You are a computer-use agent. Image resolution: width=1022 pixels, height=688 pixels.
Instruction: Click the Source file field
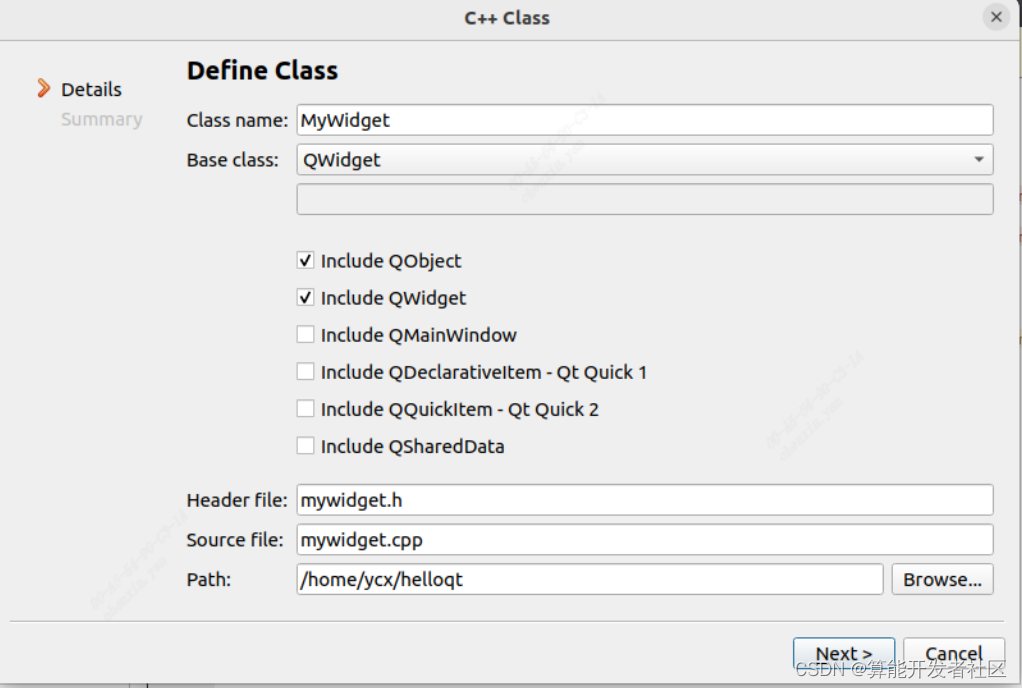[644, 540]
